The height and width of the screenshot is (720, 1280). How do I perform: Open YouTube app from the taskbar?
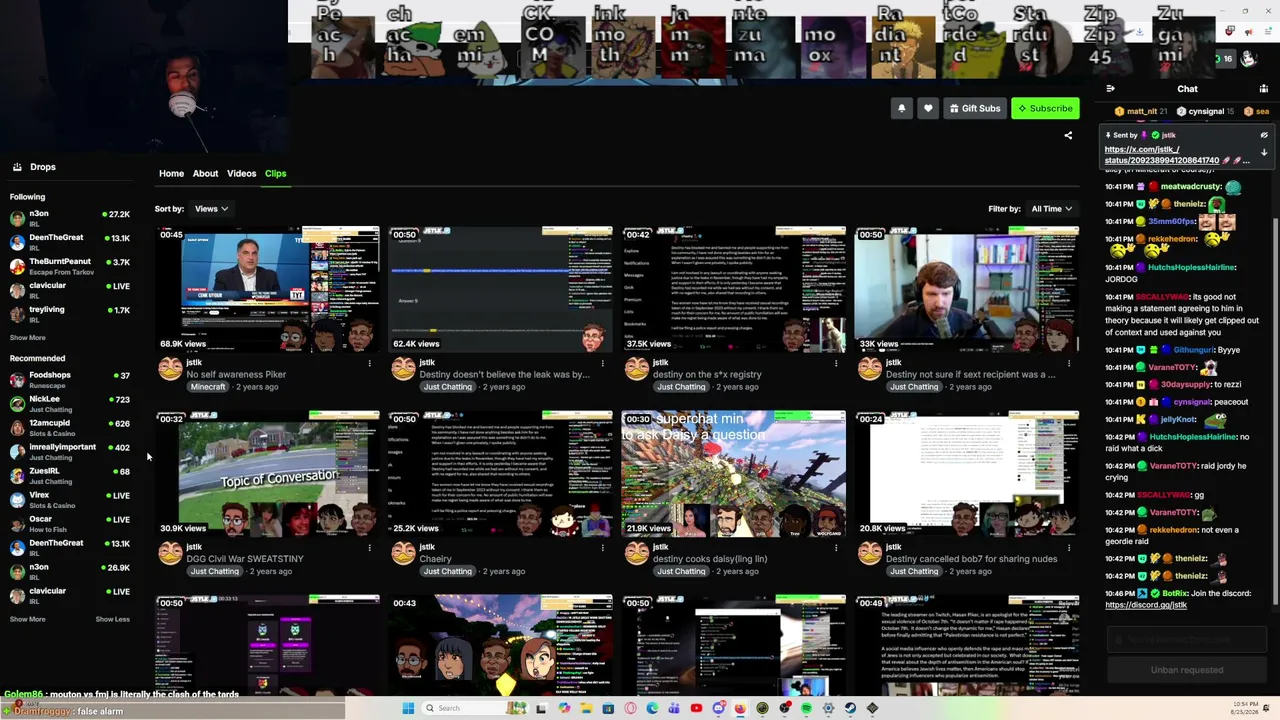click(696, 708)
